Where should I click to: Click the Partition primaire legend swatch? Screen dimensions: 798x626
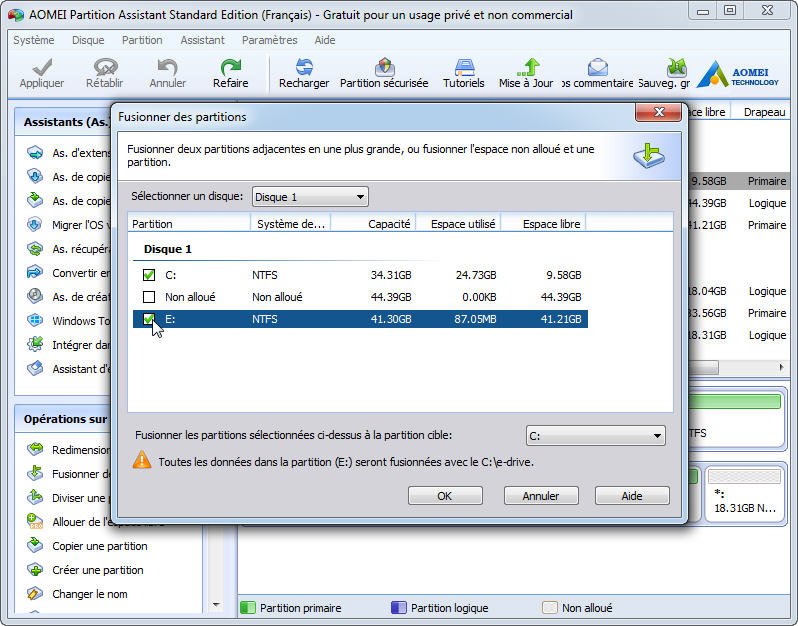(x=247, y=608)
